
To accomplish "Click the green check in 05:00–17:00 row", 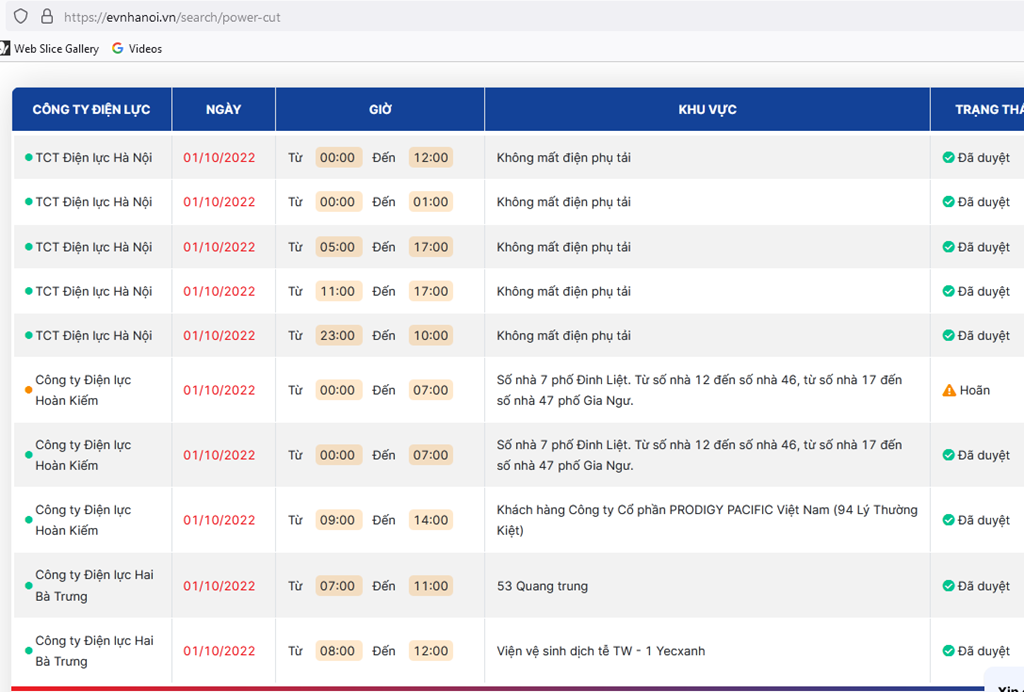I will pos(948,247).
